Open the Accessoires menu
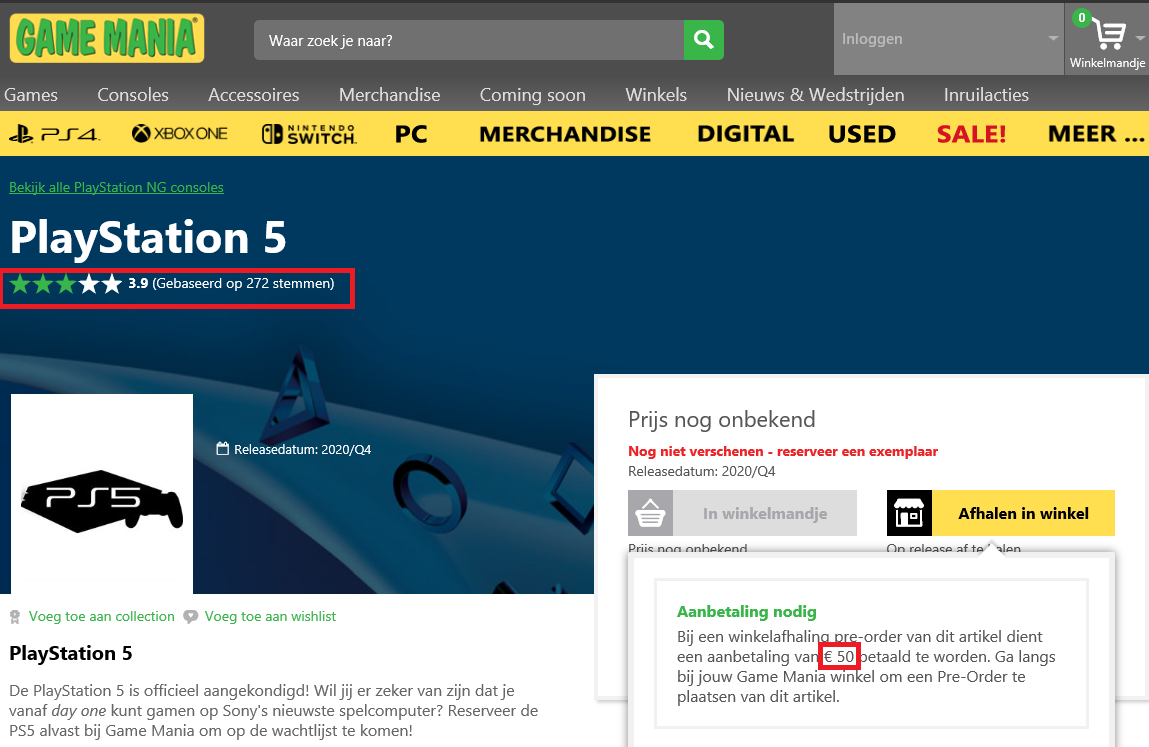1149x747 pixels. (x=254, y=95)
